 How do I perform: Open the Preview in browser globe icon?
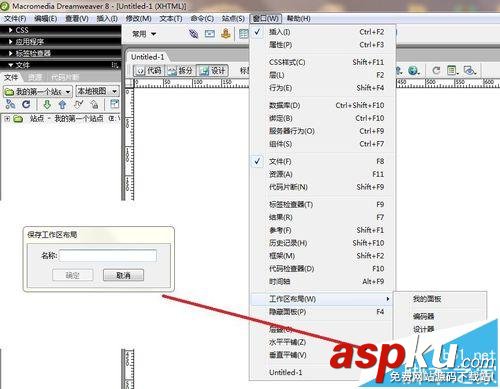click(x=413, y=70)
